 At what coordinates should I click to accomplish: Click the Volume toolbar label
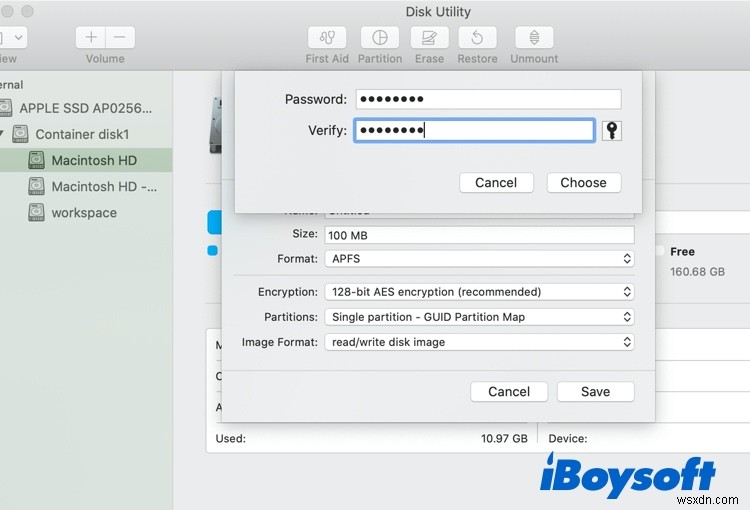tap(105, 59)
